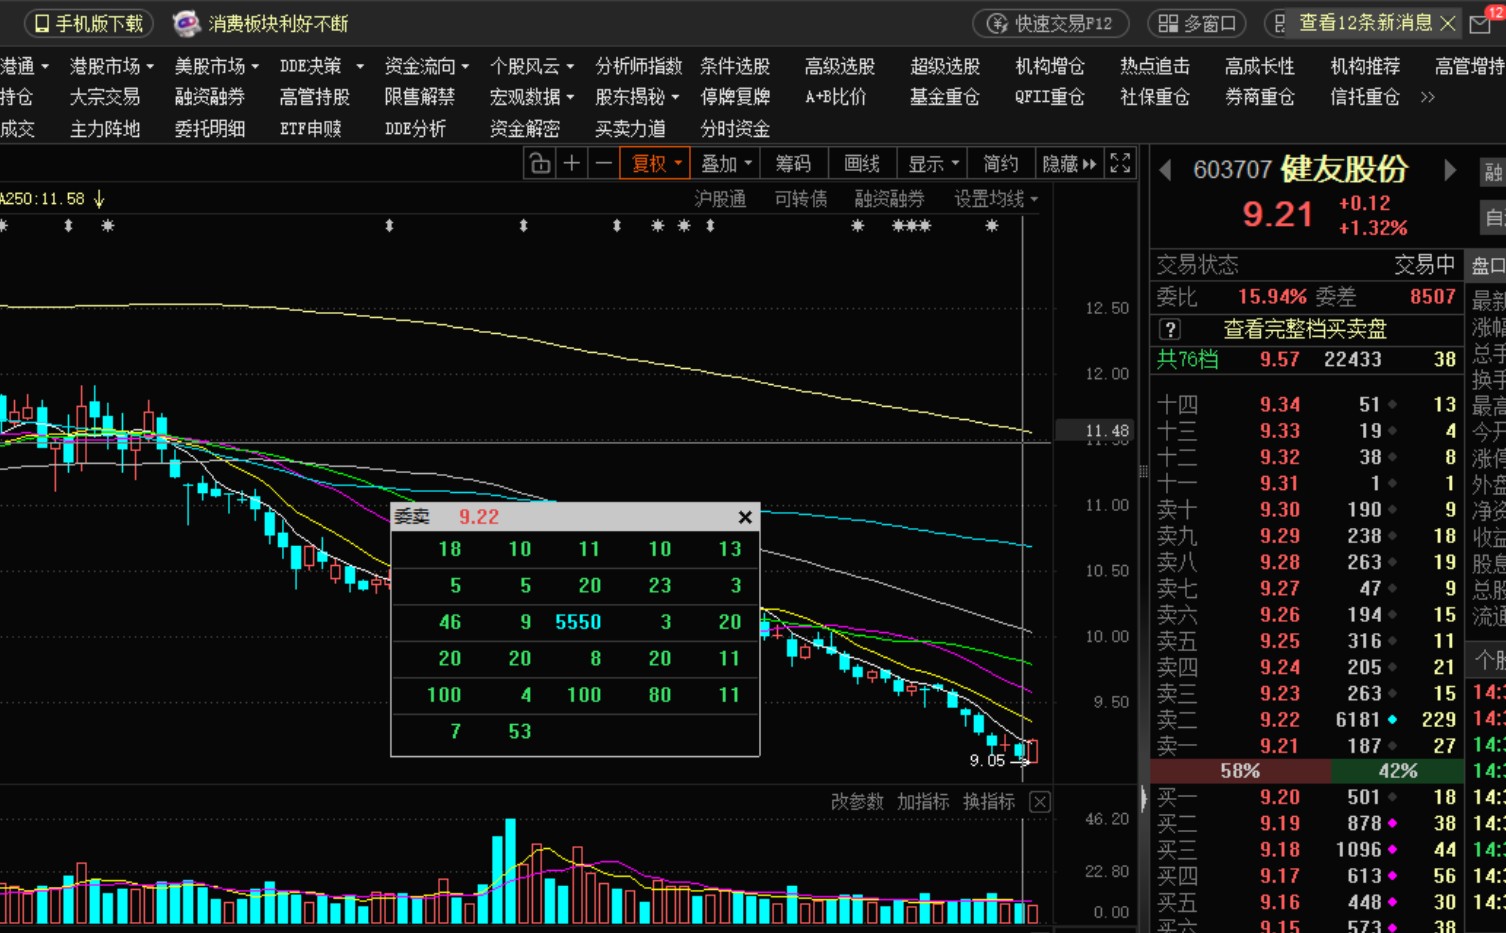Expand the DDE决策 menu
1506x933 pixels.
pyautogui.click(x=322, y=66)
